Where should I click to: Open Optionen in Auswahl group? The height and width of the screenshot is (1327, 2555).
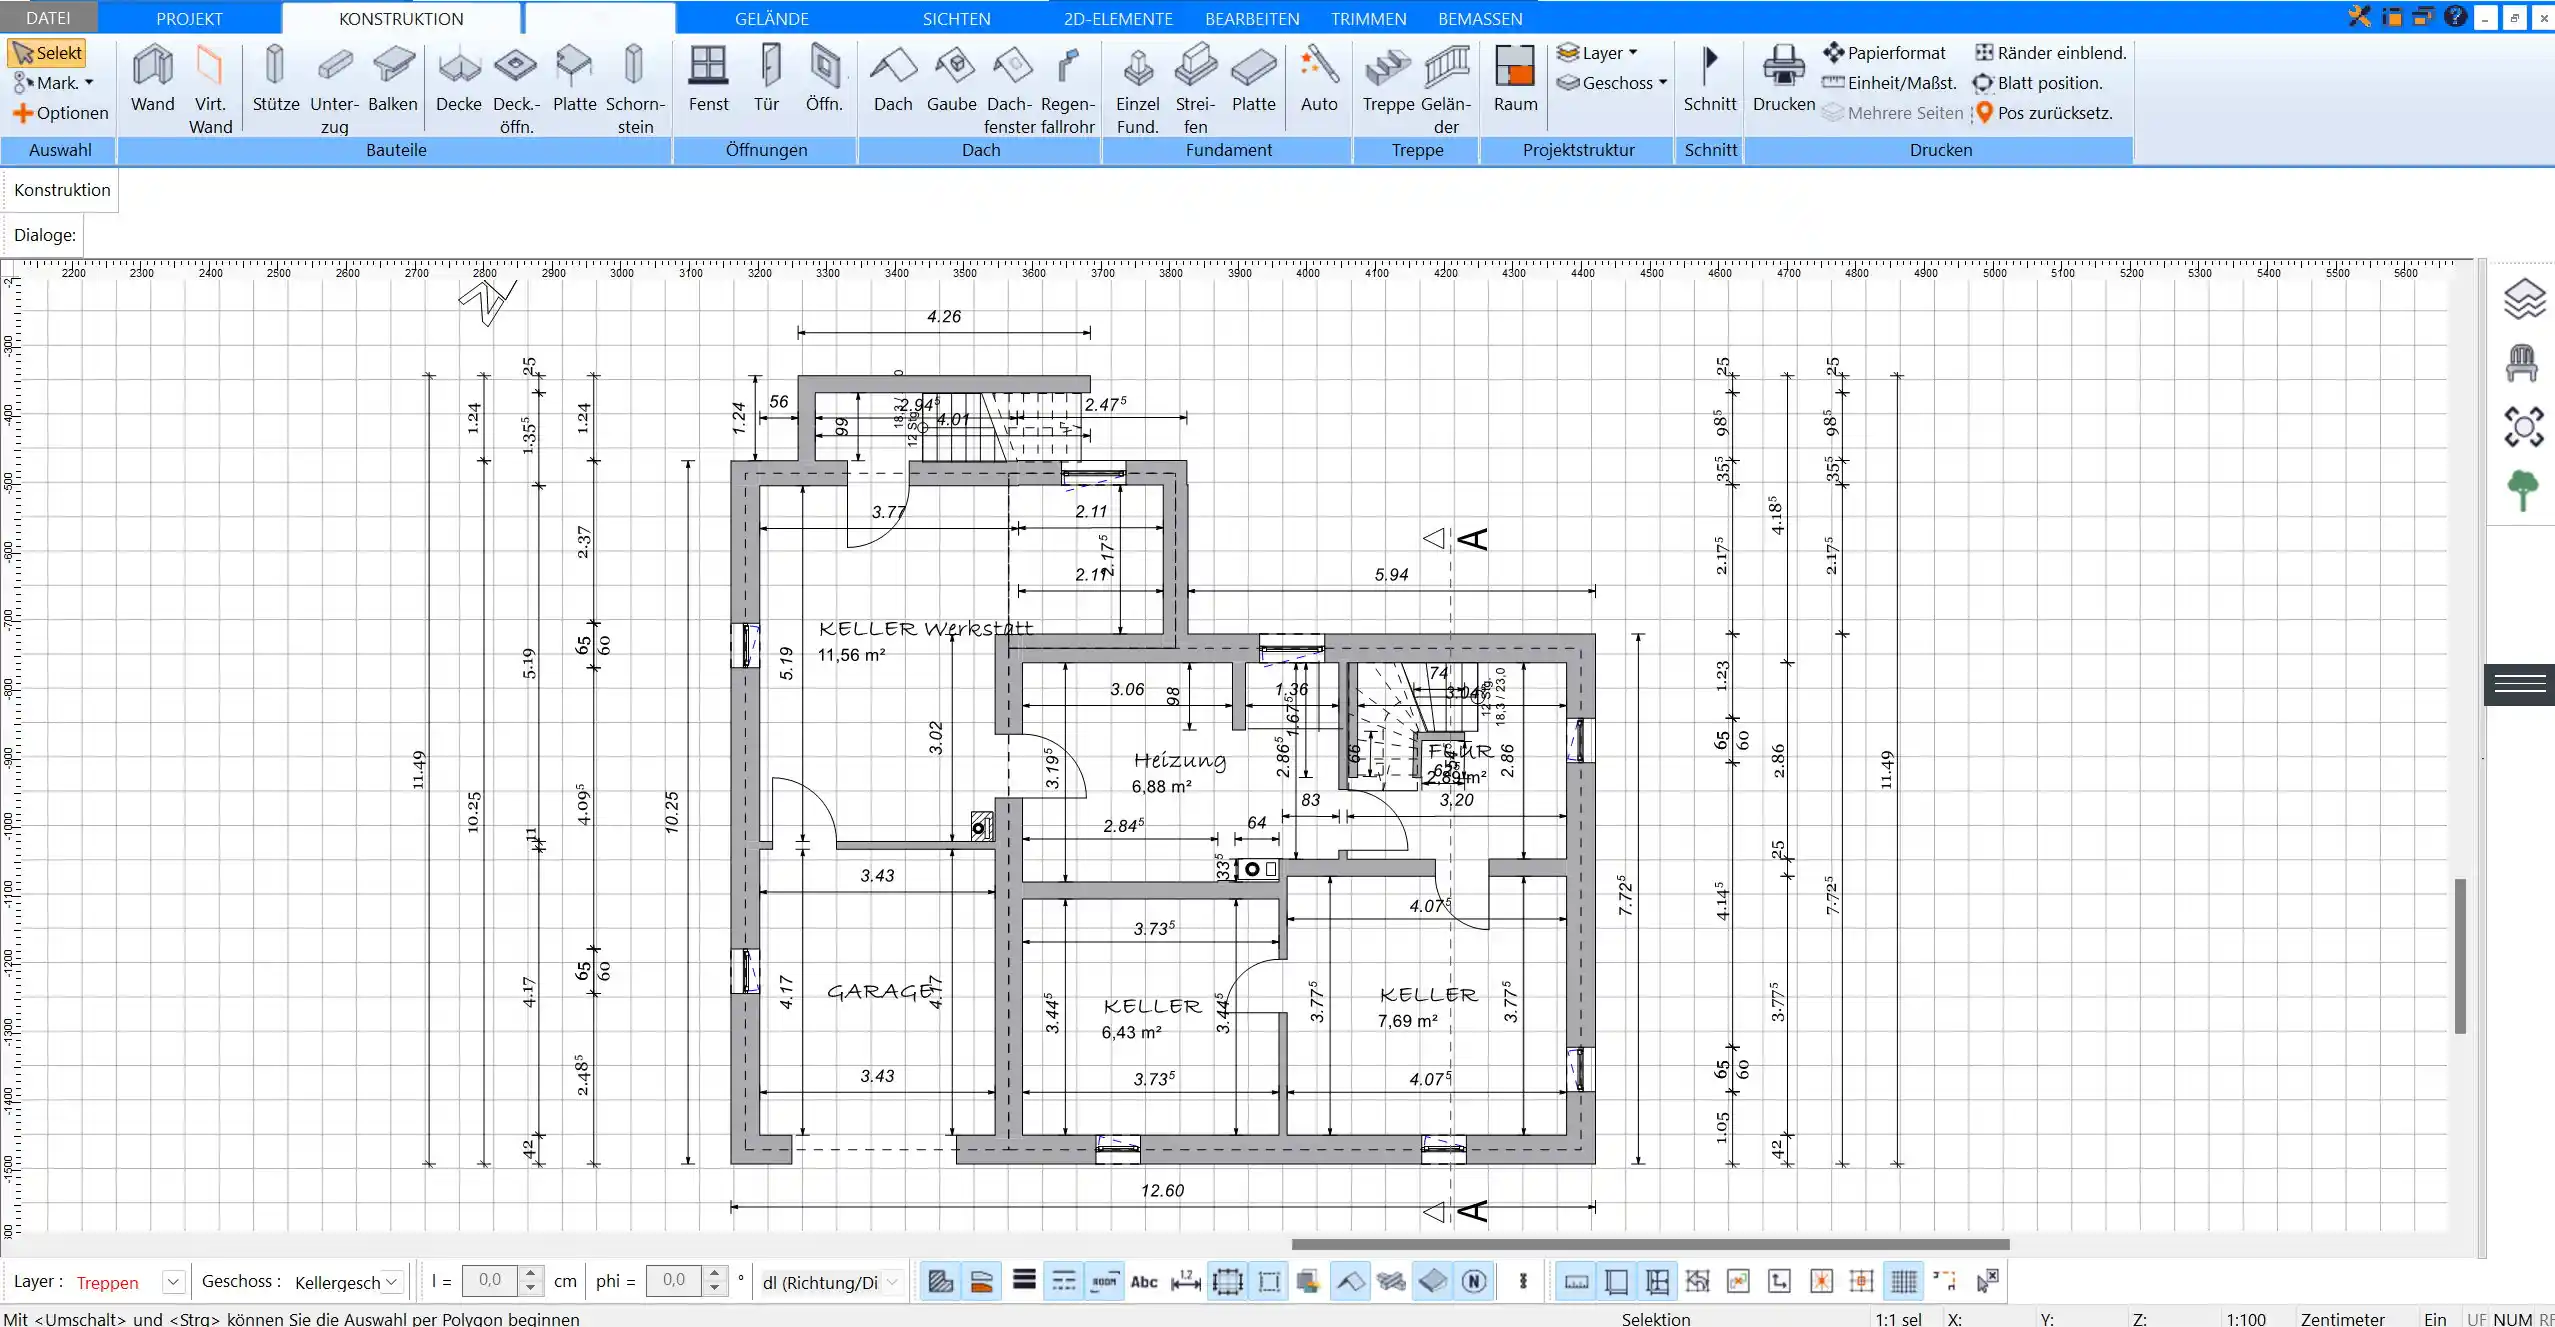tap(60, 113)
